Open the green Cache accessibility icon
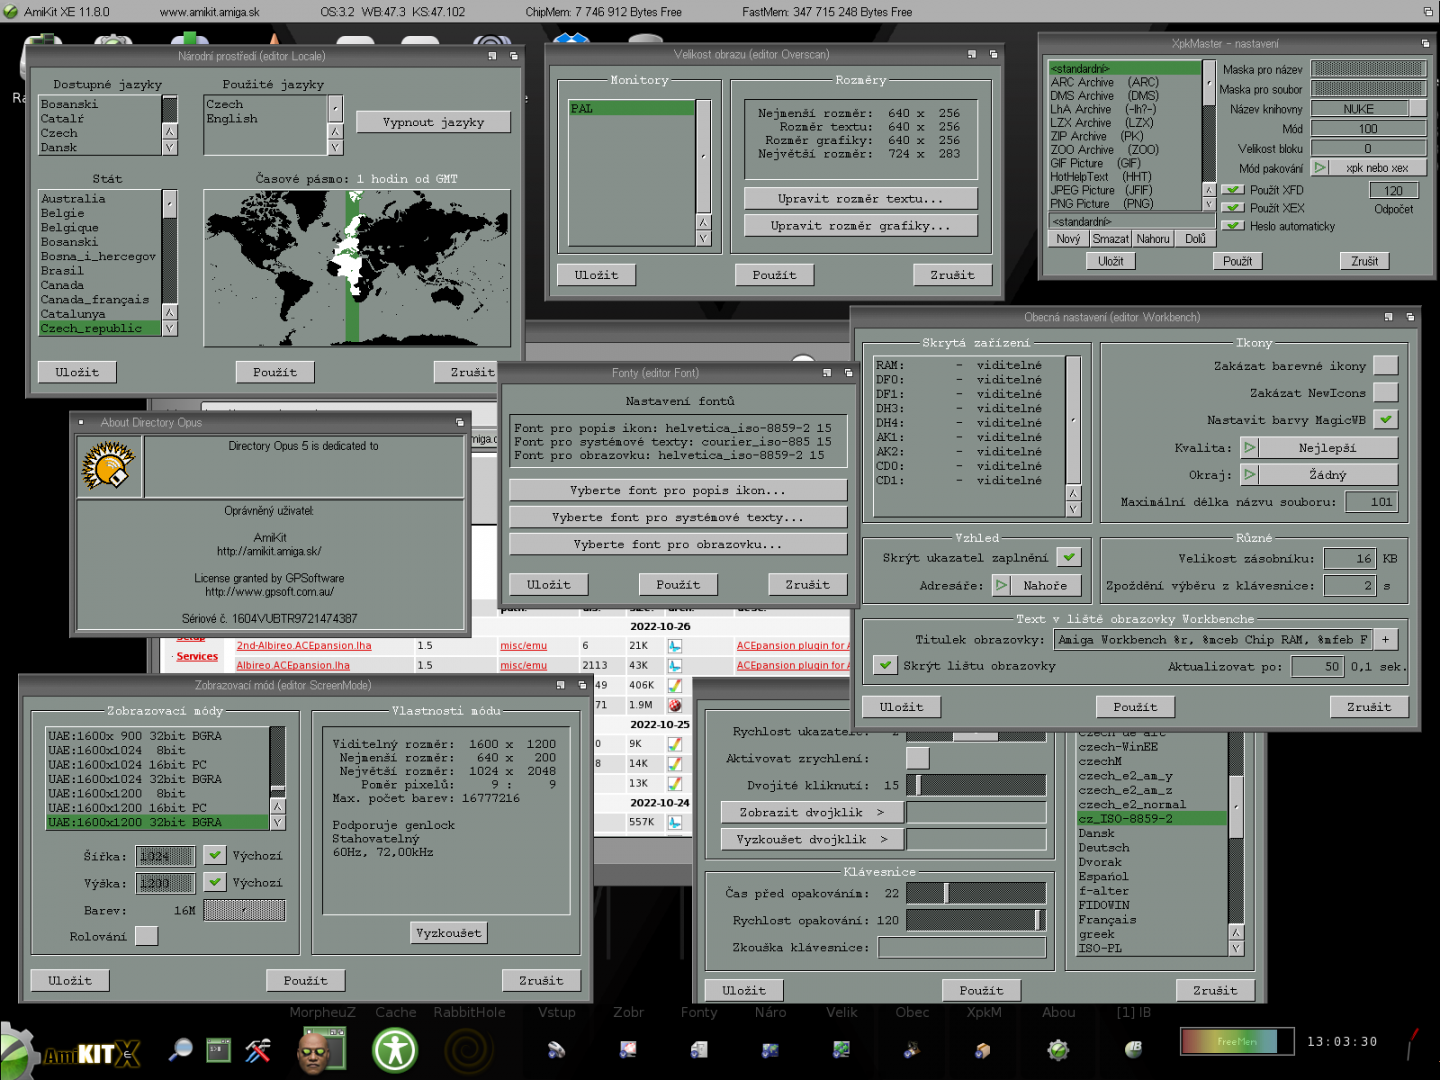Screen dimensions: 1440x1080 coord(395,1050)
